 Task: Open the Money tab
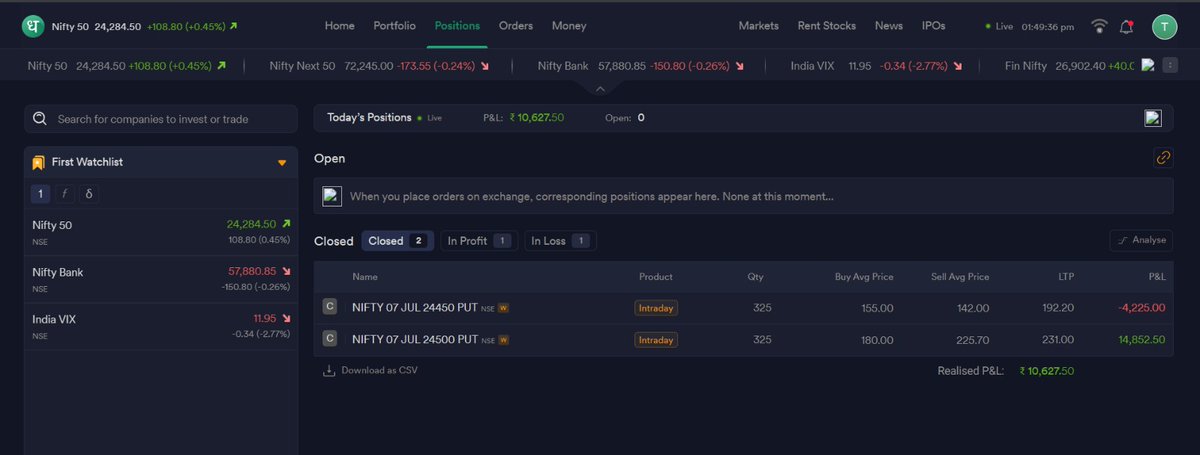coord(569,26)
